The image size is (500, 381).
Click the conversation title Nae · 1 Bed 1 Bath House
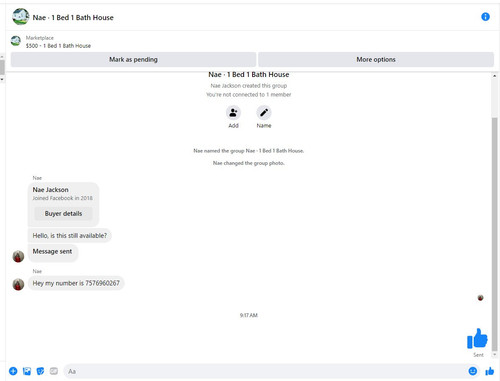click(x=73, y=17)
